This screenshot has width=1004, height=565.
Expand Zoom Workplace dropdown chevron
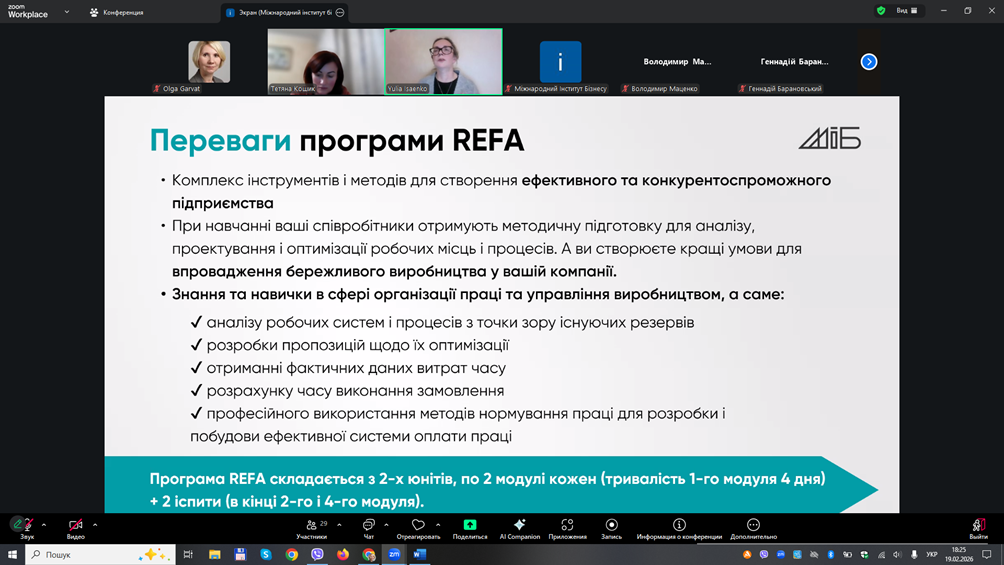tap(67, 12)
